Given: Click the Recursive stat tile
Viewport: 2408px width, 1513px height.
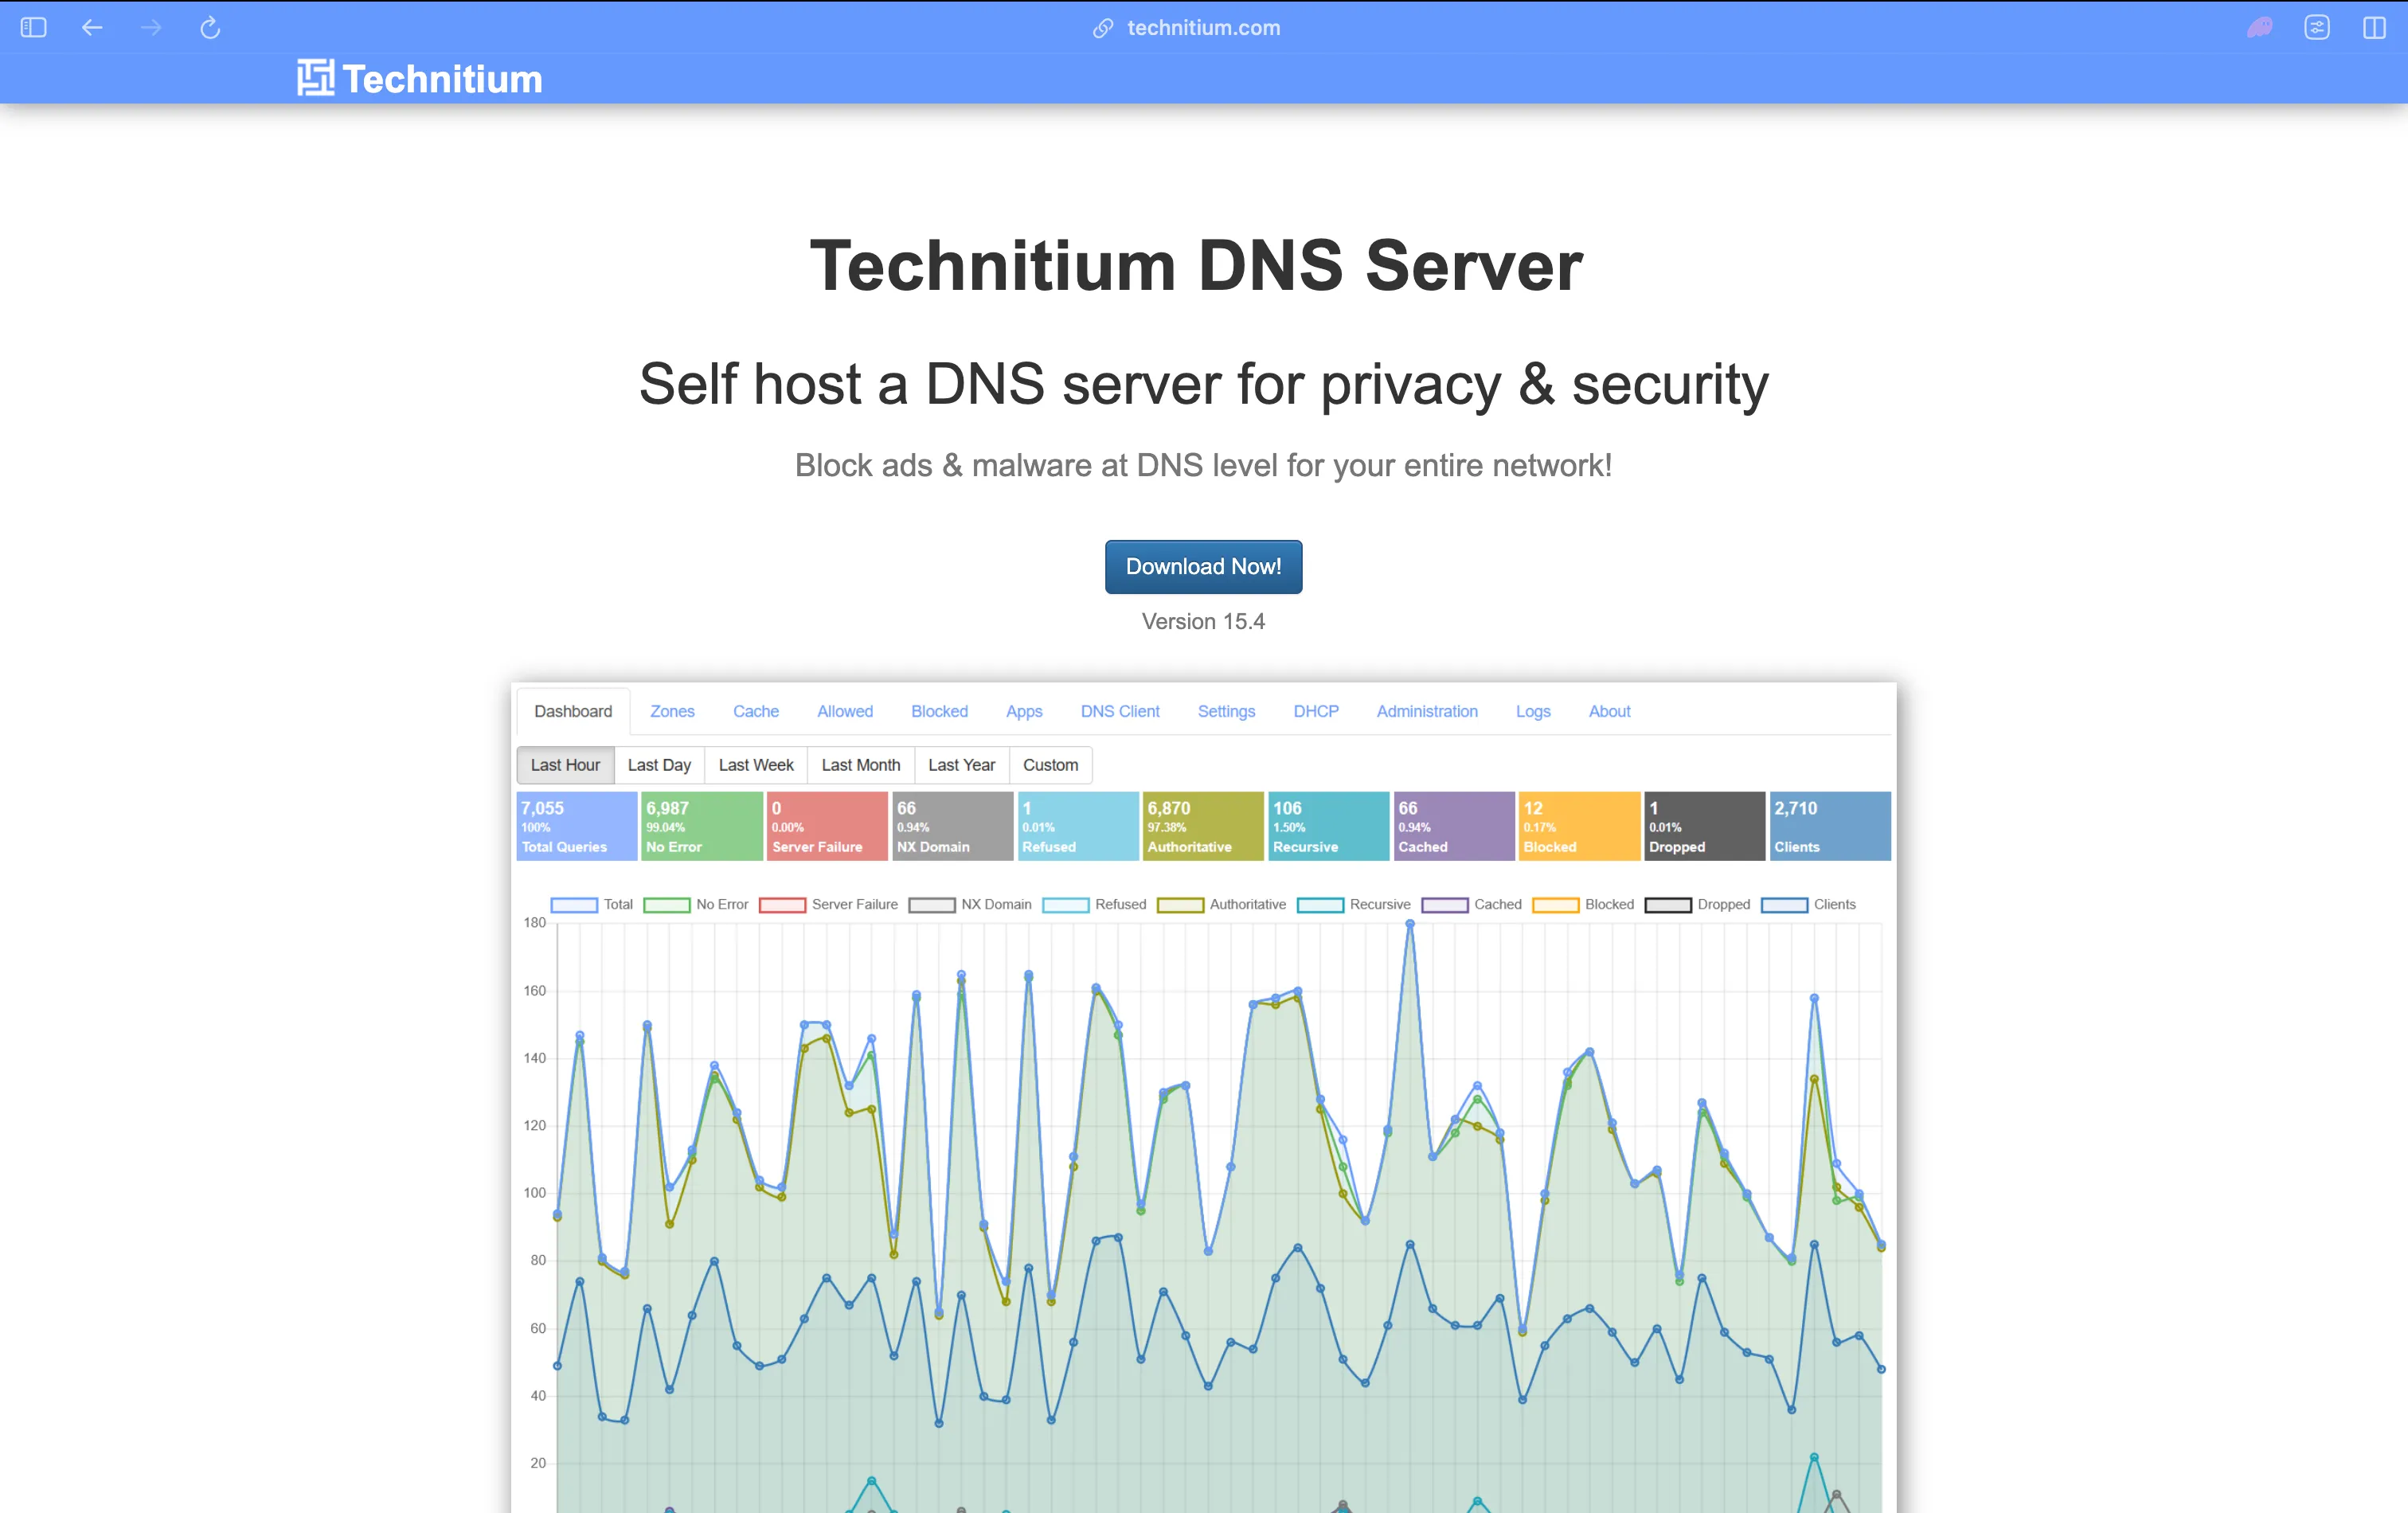Looking at the screenshot, I should [1329, 826].
